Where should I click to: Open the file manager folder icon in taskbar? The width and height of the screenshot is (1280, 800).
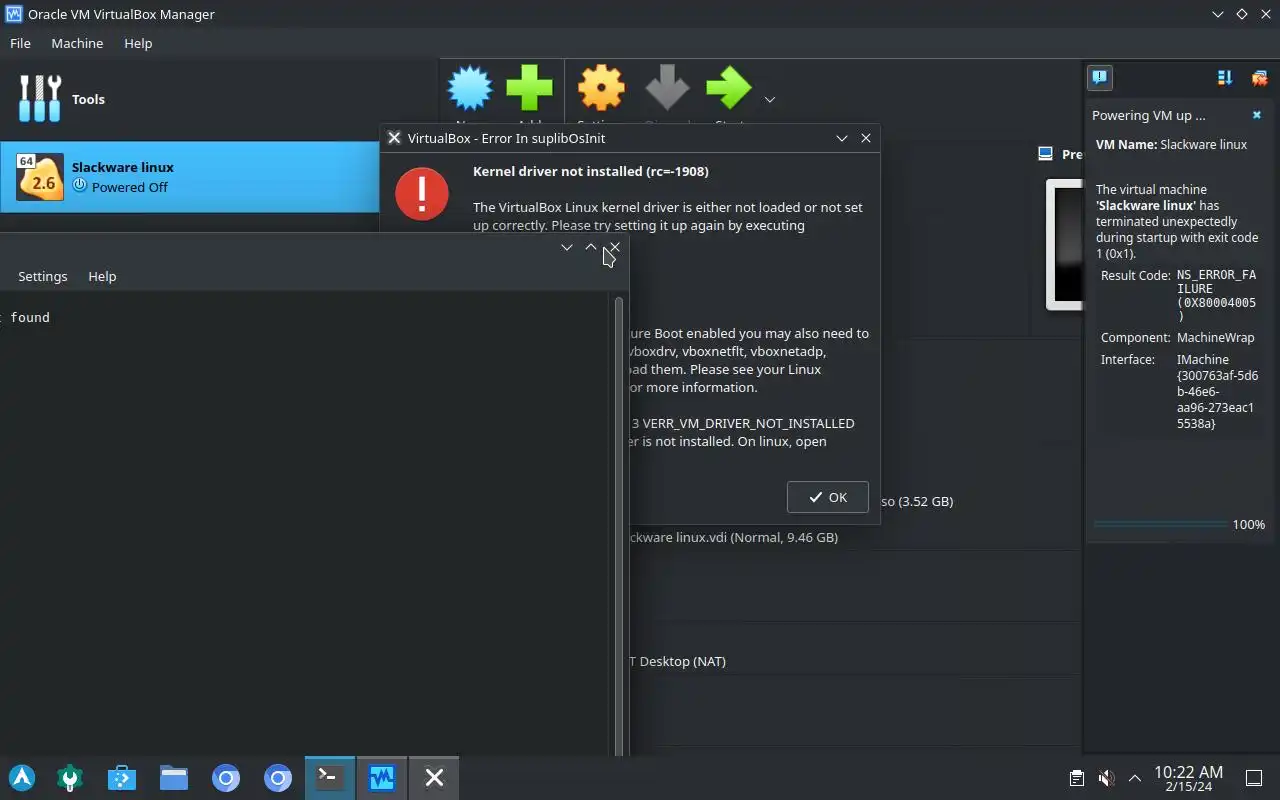coord(174,778)
